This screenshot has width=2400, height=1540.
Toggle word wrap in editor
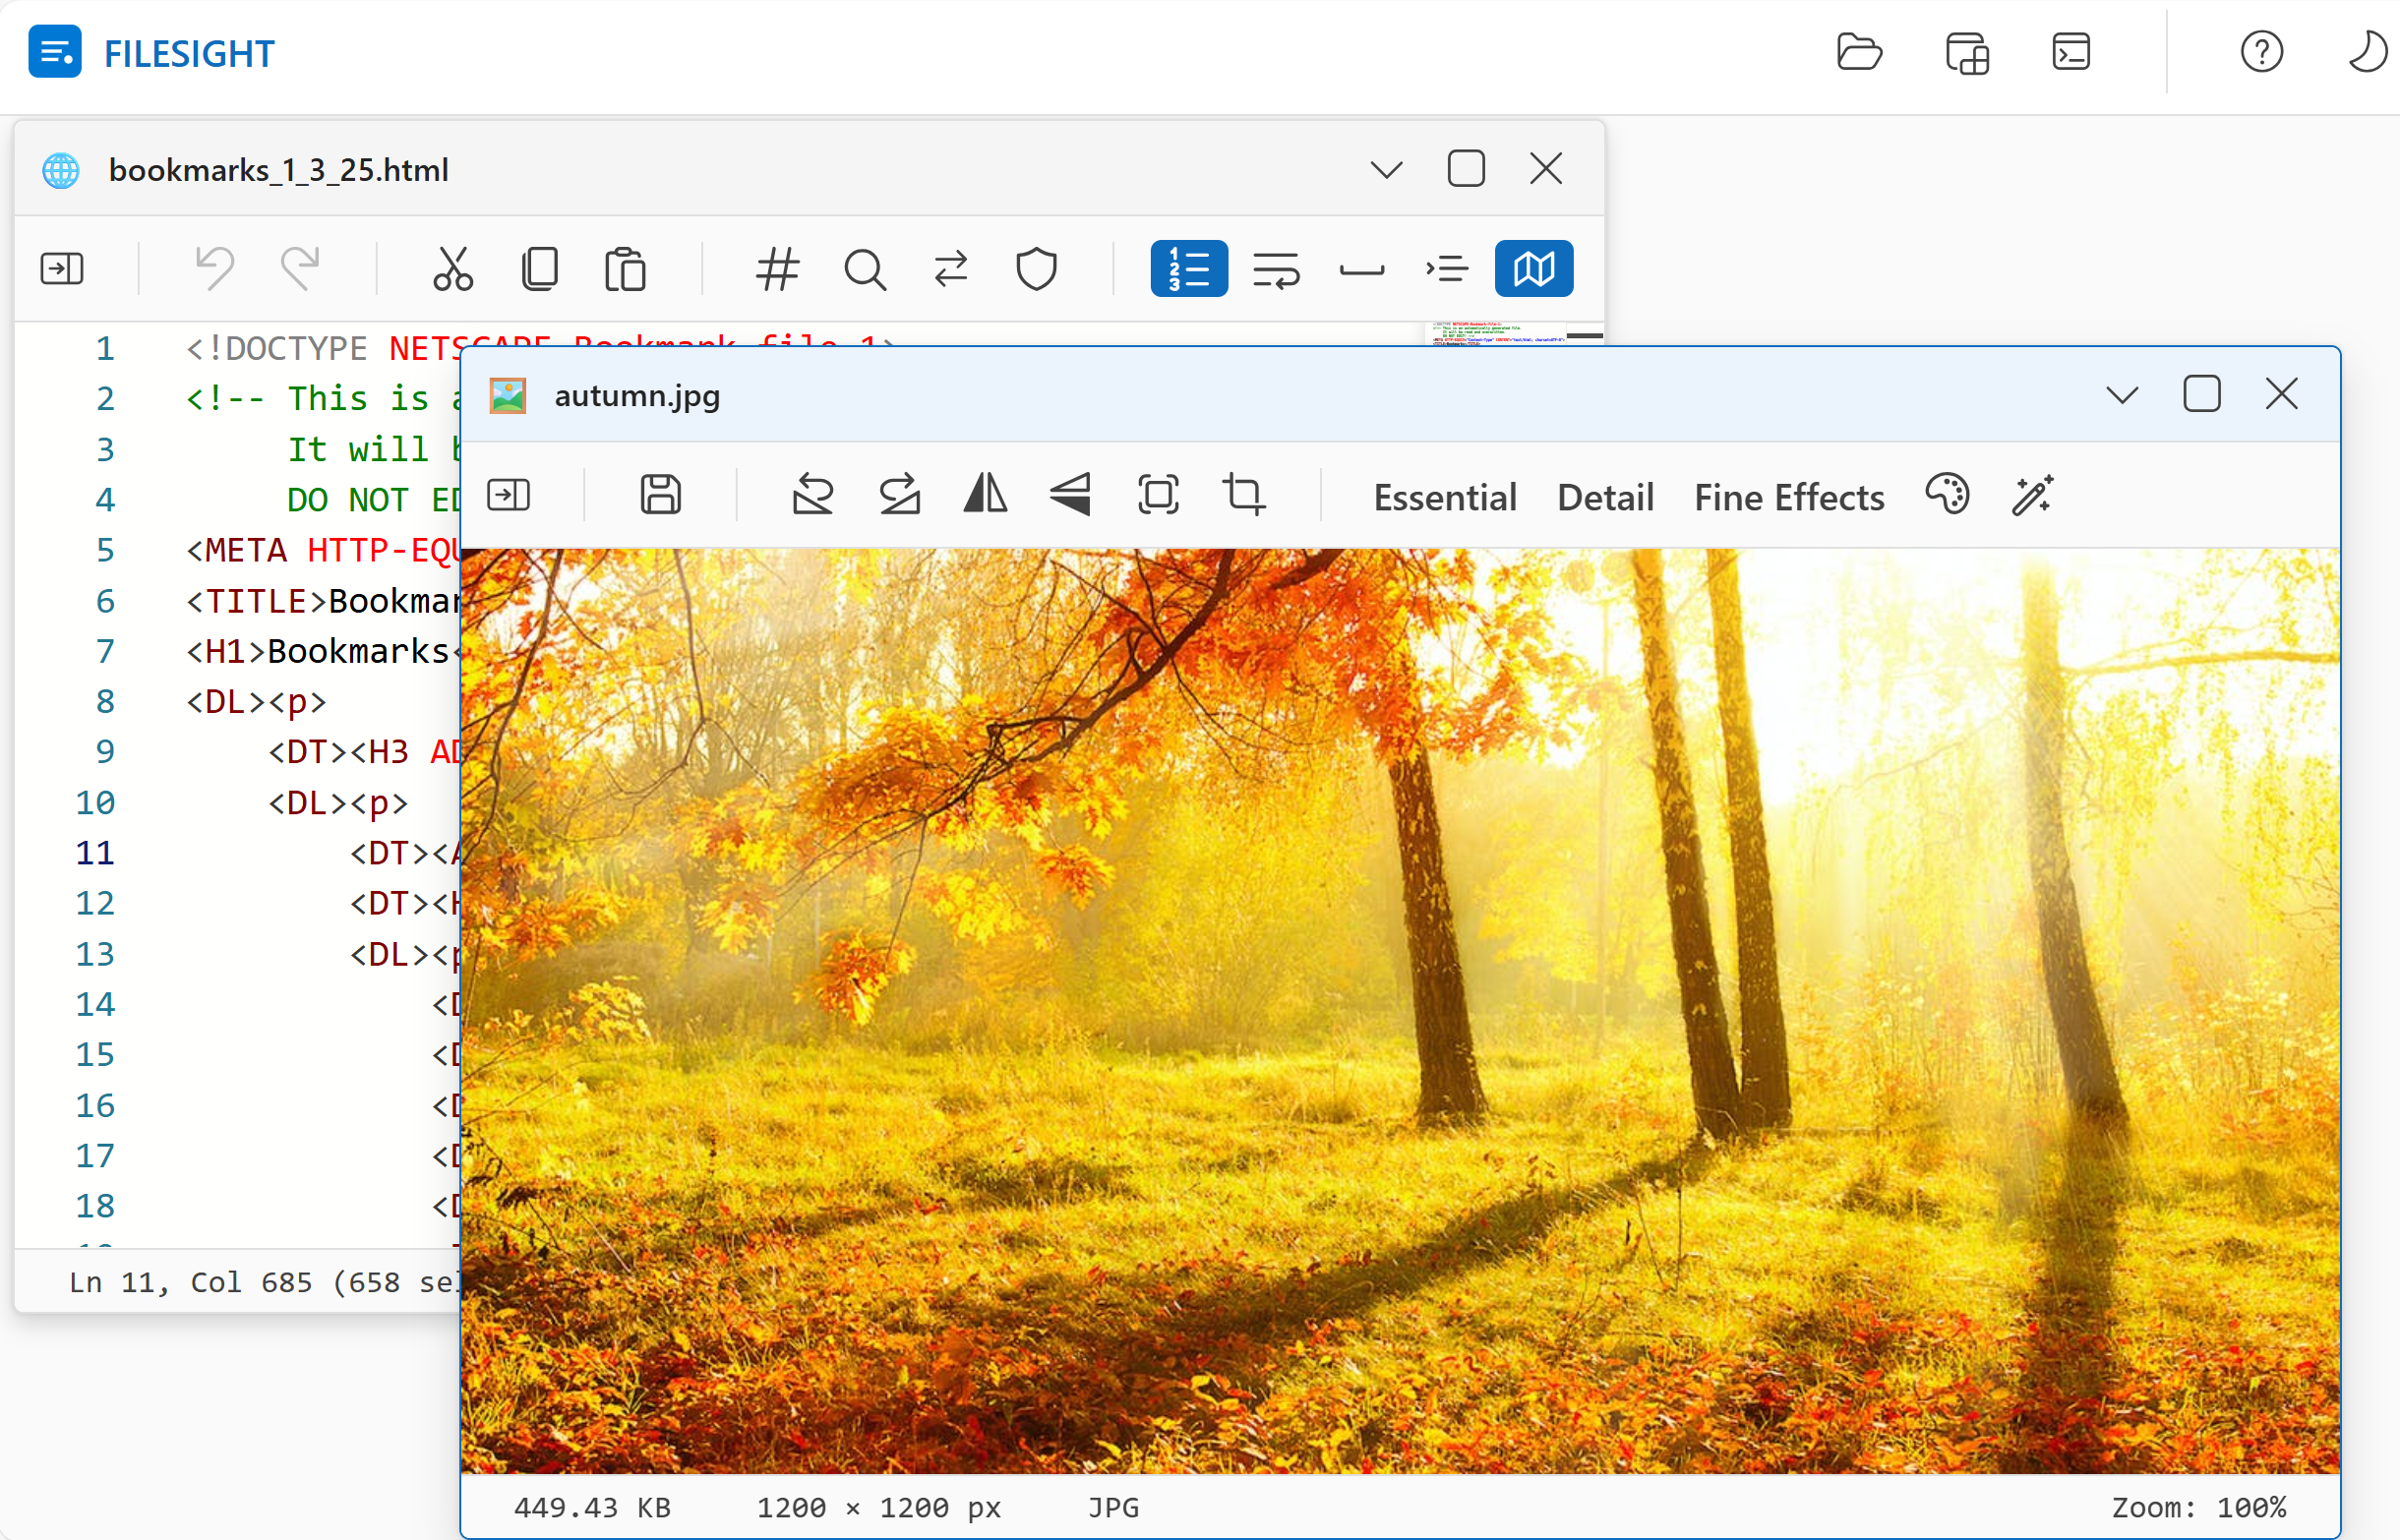(1275, 269)
